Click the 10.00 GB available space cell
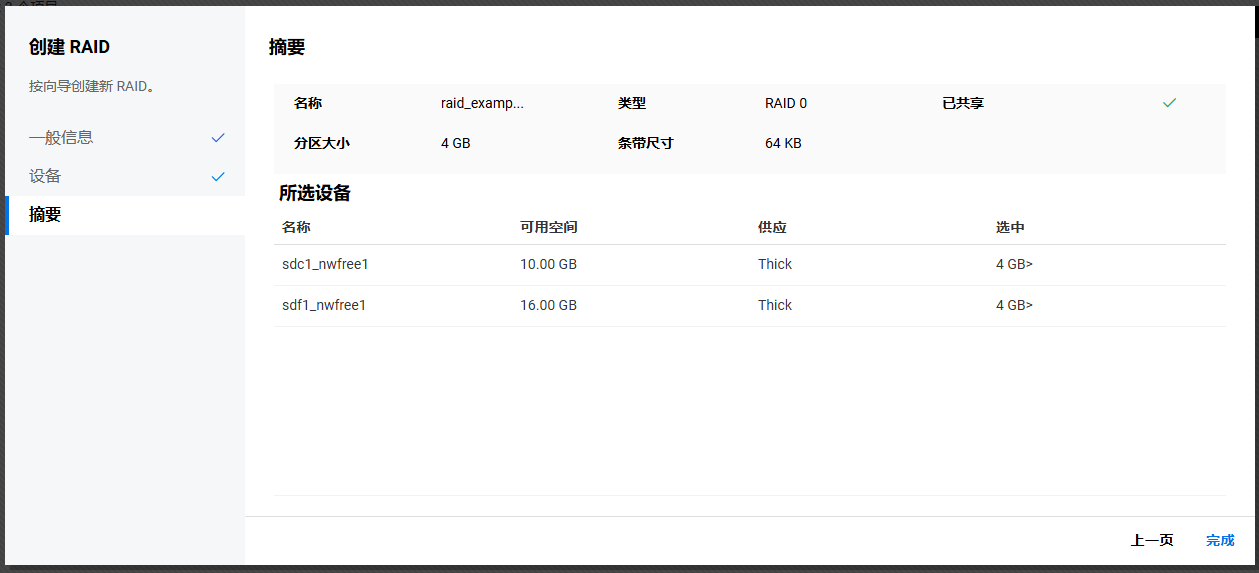 [x=548, y=264]
